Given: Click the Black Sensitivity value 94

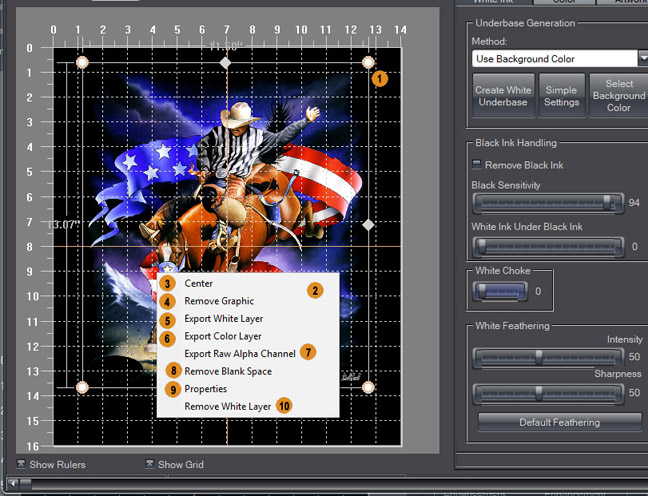Looking at the screenshot, I should point(634,203).
